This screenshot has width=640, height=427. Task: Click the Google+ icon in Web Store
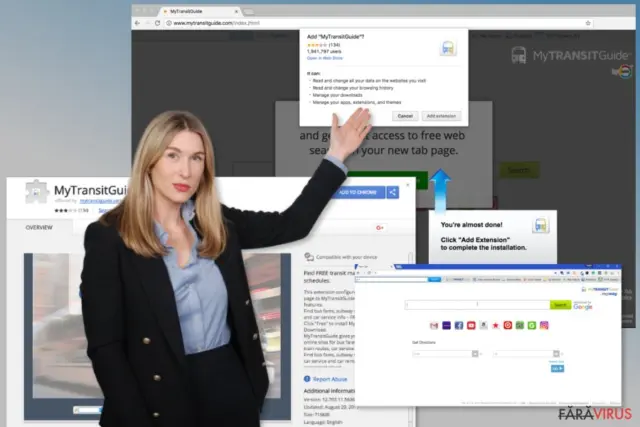pos(380,228)
